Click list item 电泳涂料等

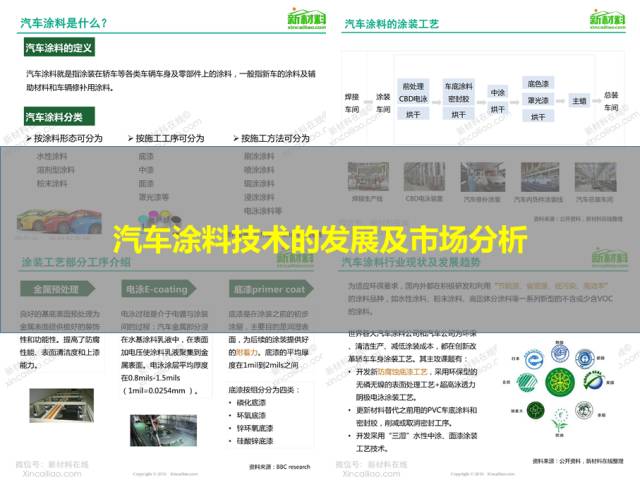(263, 211)
